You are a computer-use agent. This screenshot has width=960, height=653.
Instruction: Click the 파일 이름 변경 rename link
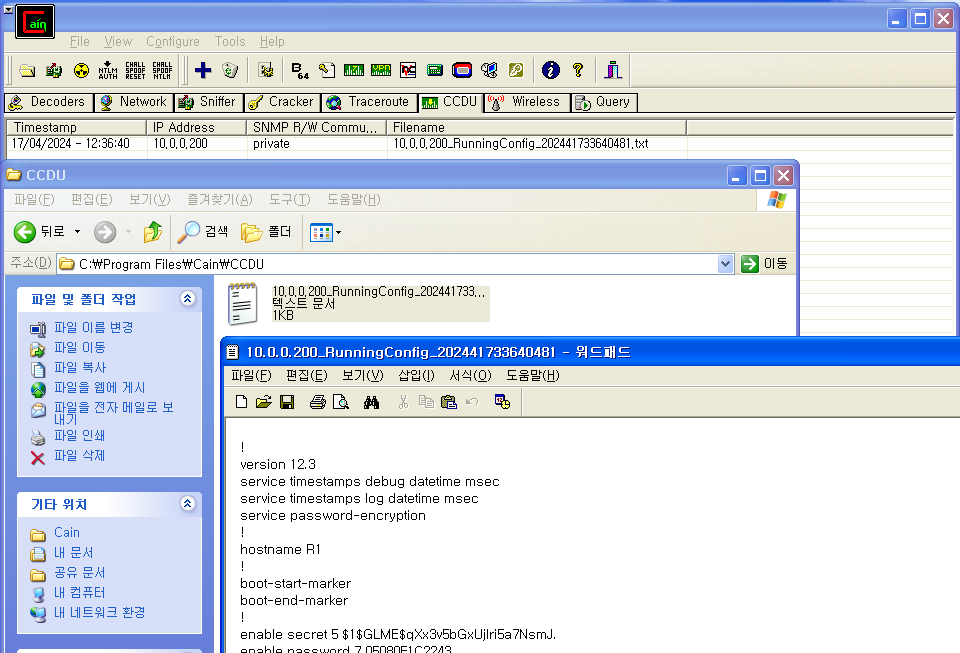pos(93,327)
